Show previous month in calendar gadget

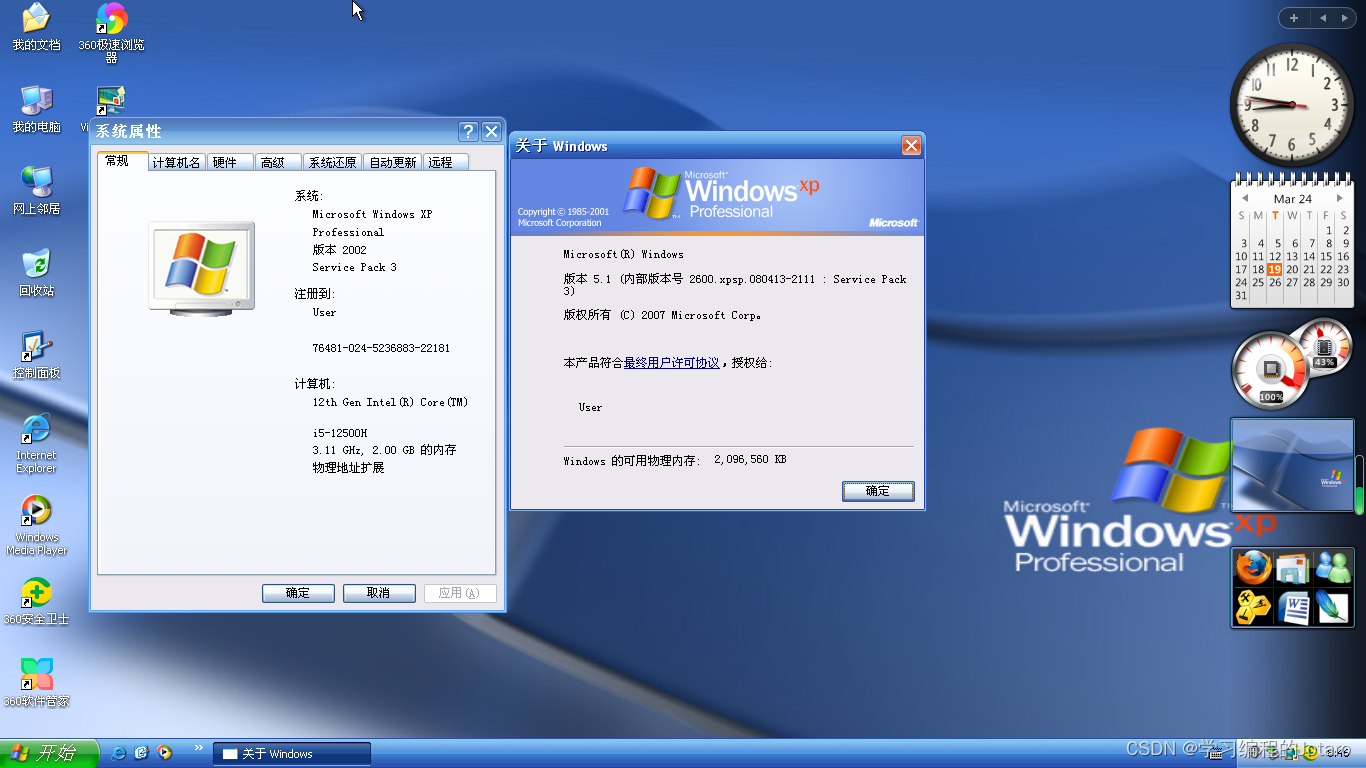[x=1245, y=198]
